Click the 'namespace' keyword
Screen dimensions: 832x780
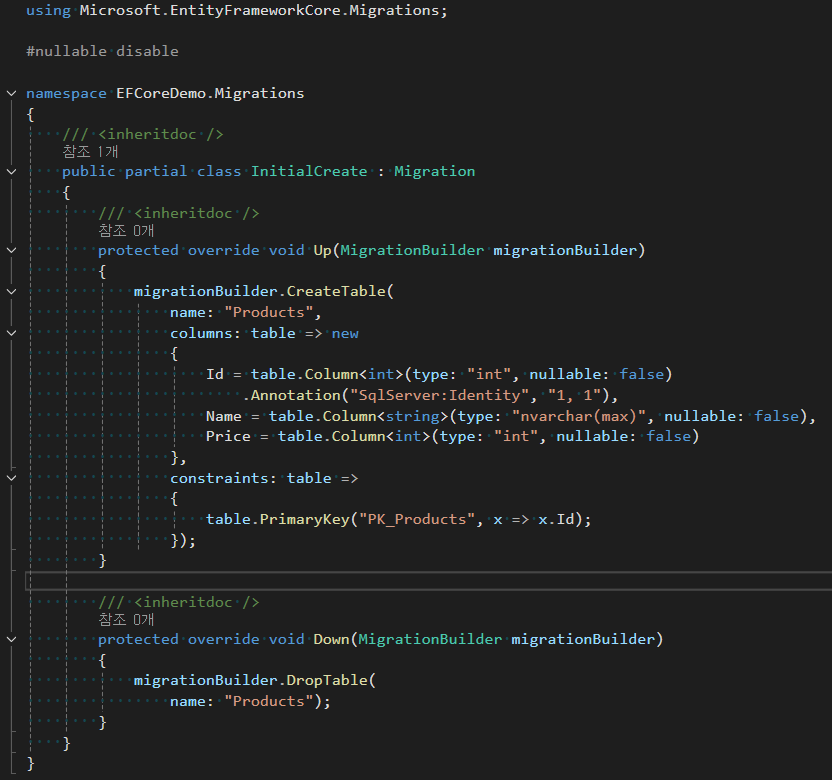pos(66,93)
